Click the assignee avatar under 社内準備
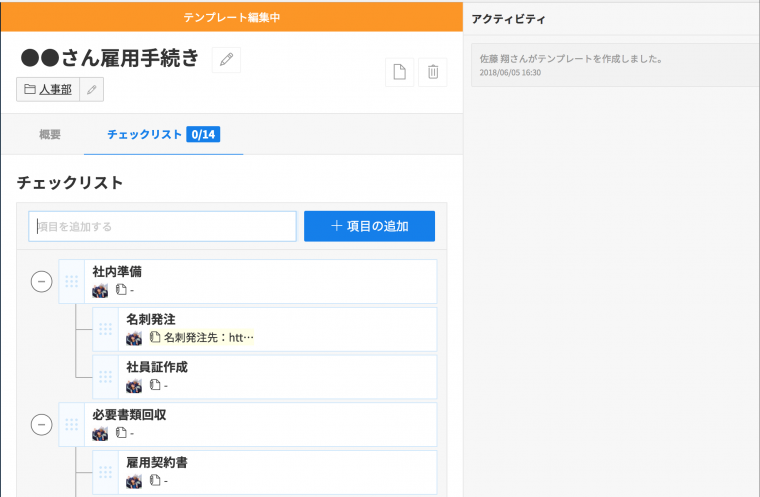Viewport: 760px width, 497px height. 100,291
